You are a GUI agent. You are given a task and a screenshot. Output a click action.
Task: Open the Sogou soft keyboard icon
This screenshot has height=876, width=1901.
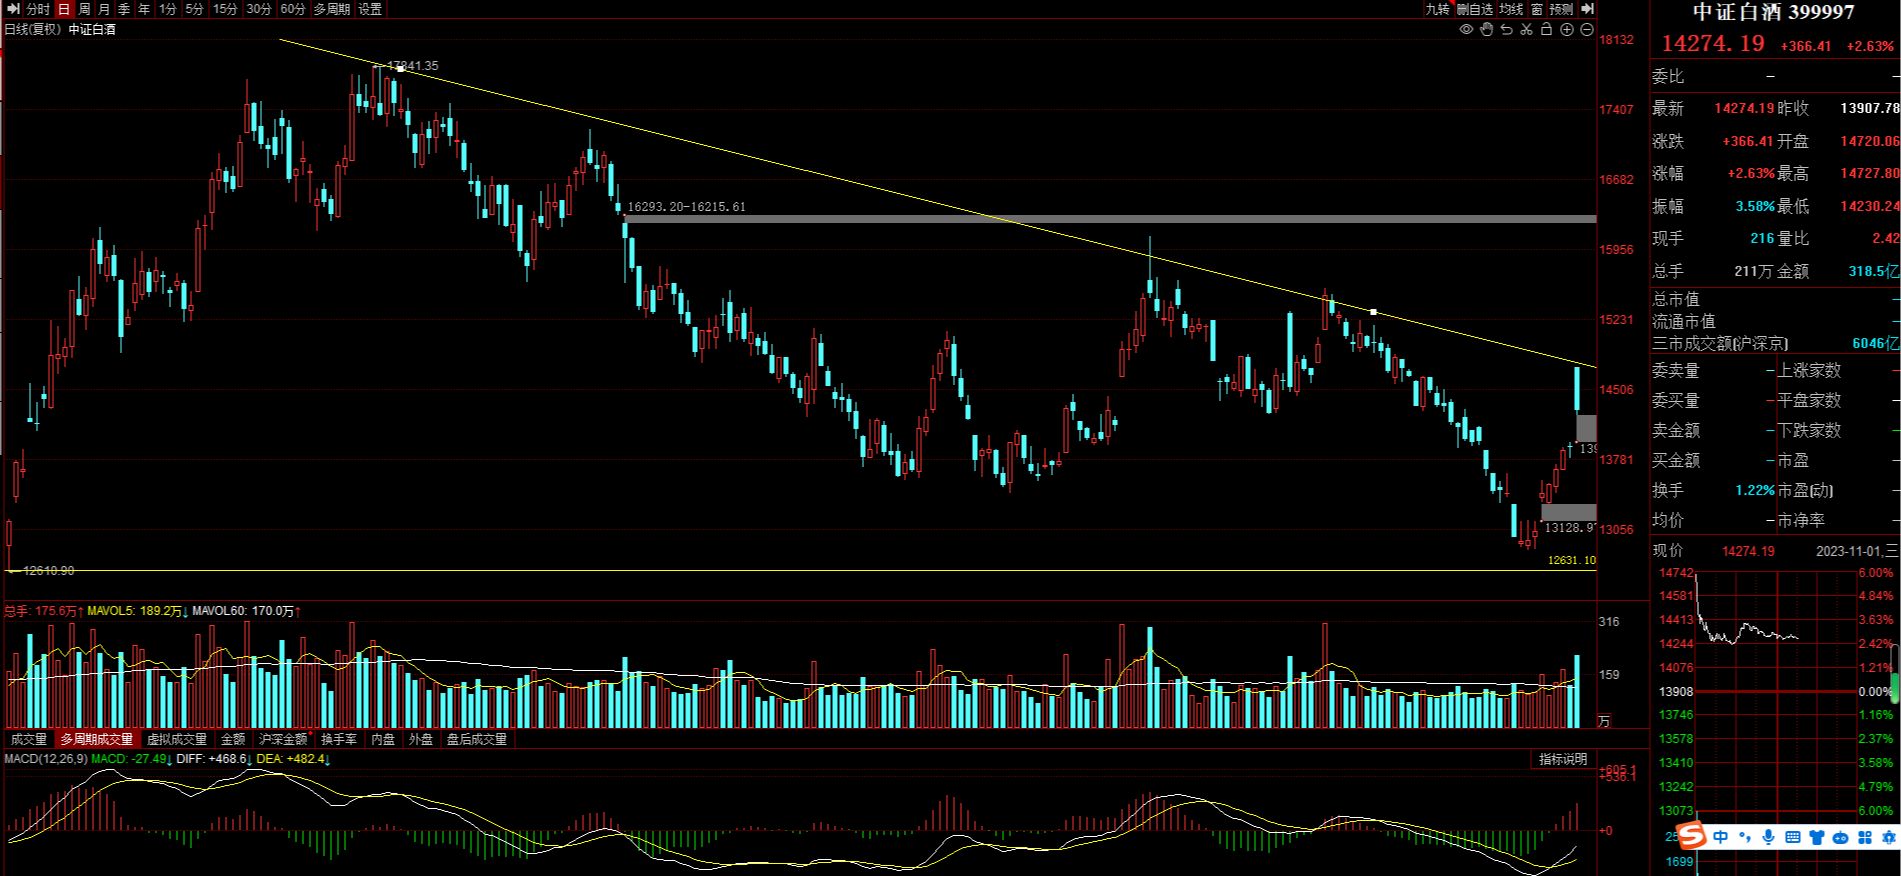click(1793, 837)
